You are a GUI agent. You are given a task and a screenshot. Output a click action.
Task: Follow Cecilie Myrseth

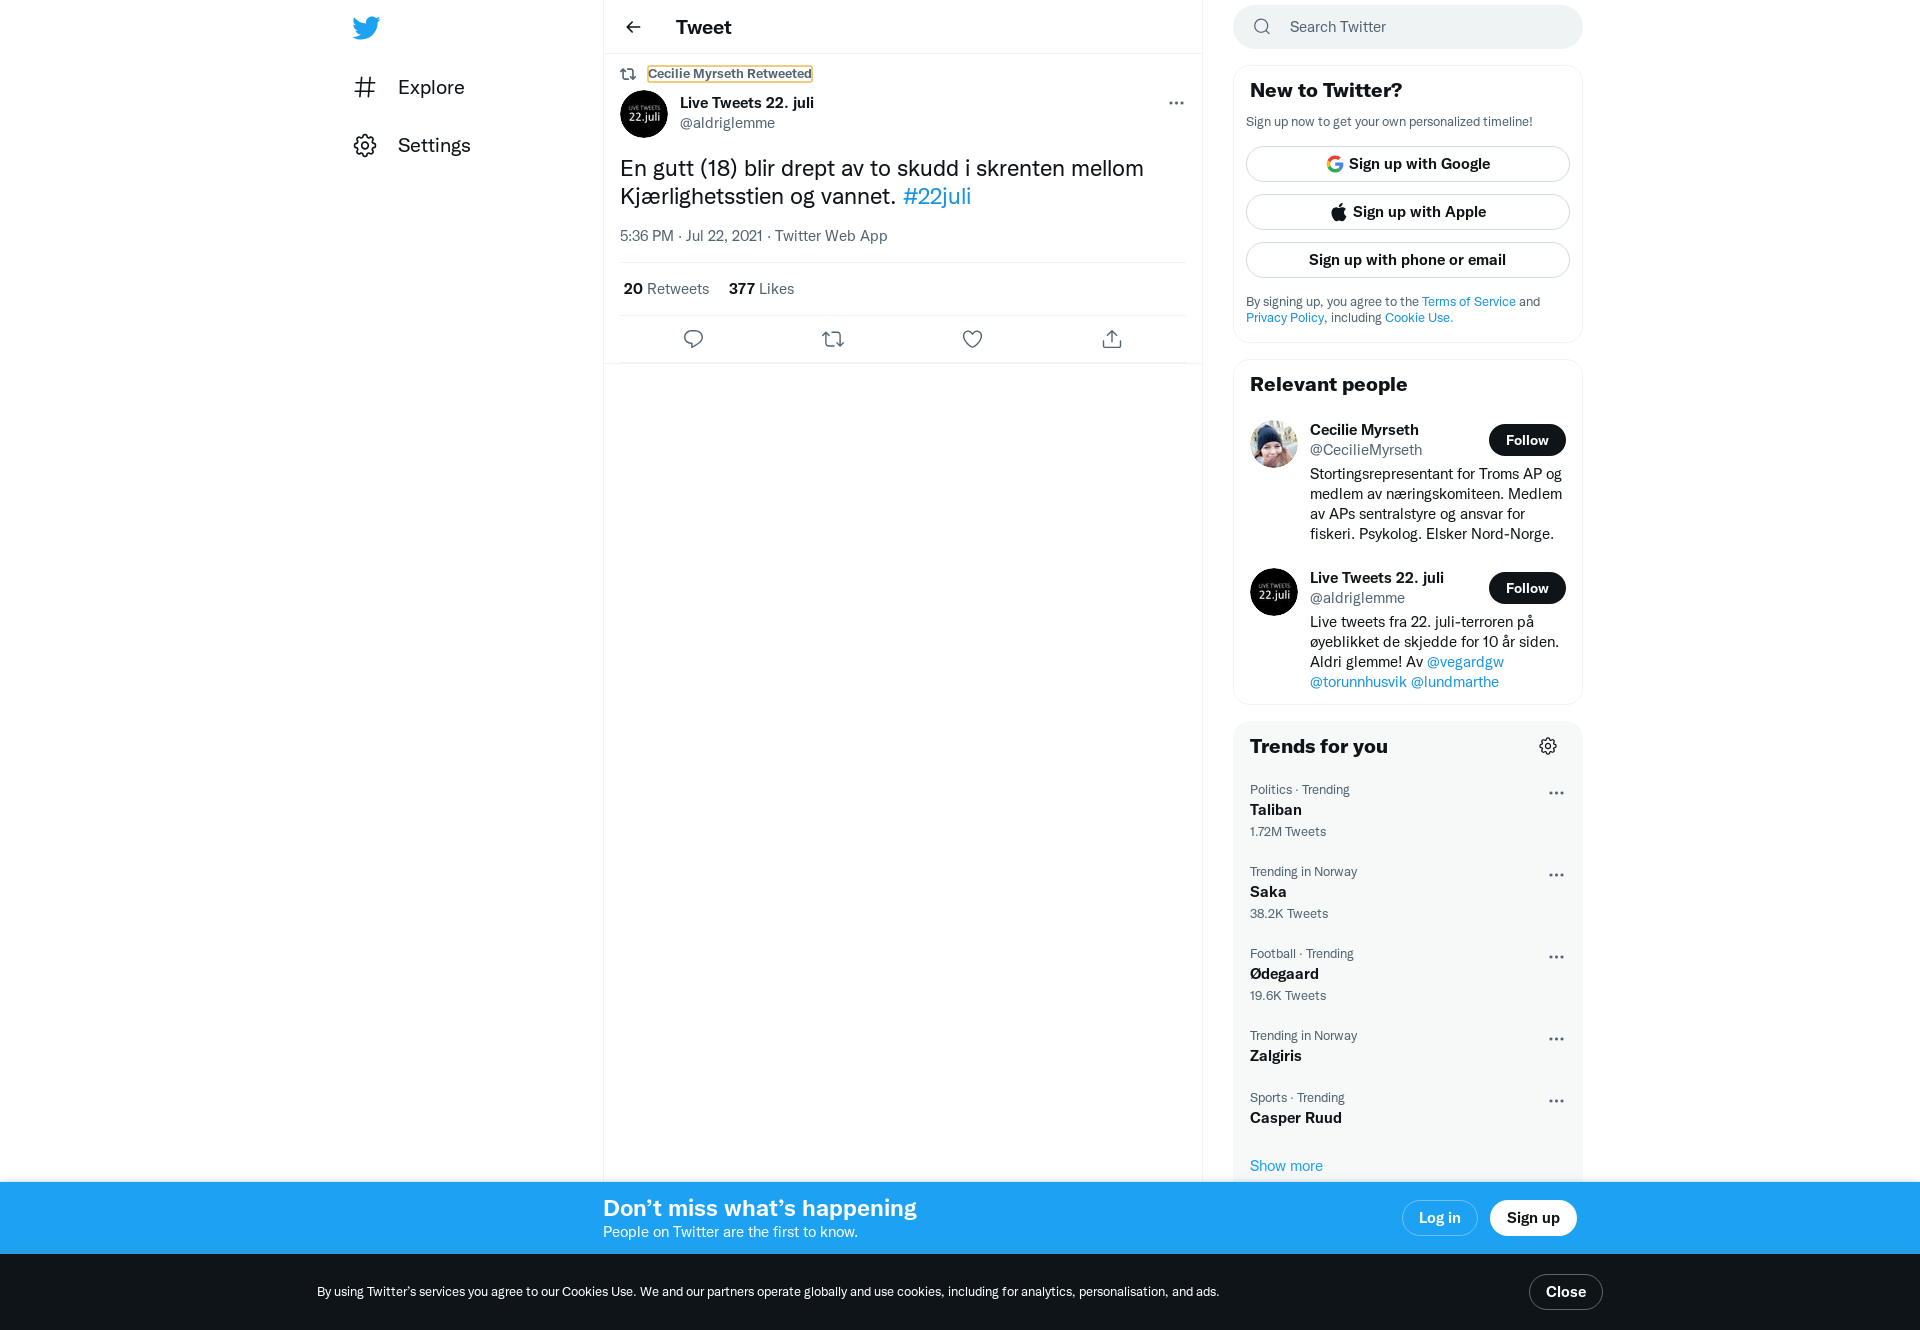tap(1527, 440)
